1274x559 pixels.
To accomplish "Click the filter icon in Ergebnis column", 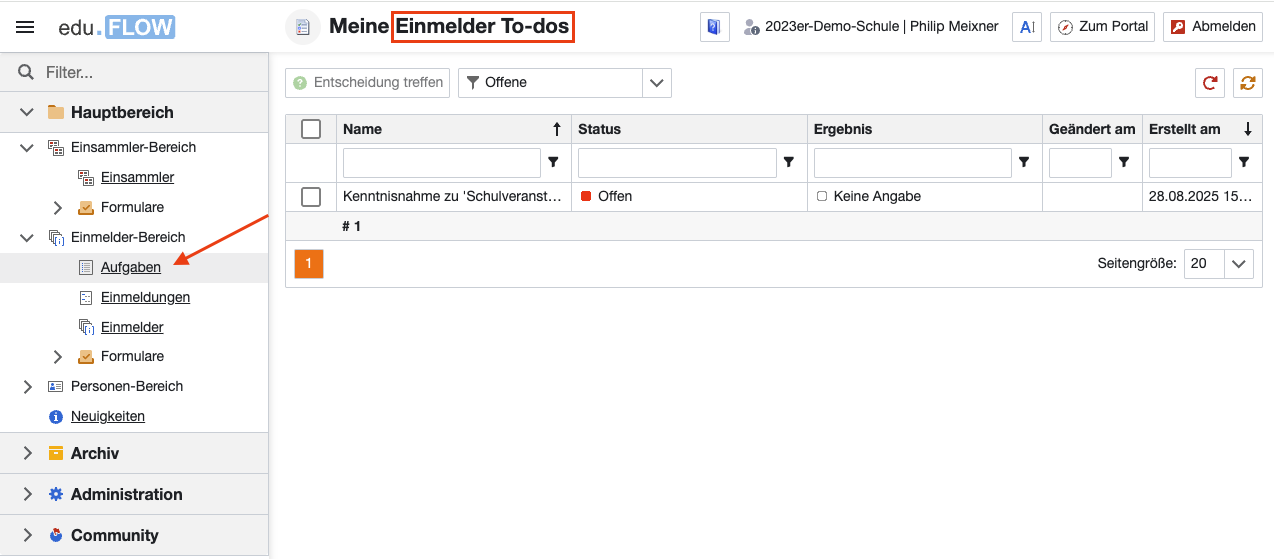I will click(1024, 162).
